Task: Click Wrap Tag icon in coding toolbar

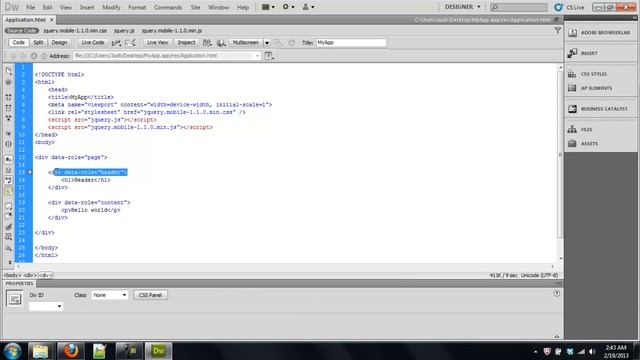Action: (x=9, y=227)
